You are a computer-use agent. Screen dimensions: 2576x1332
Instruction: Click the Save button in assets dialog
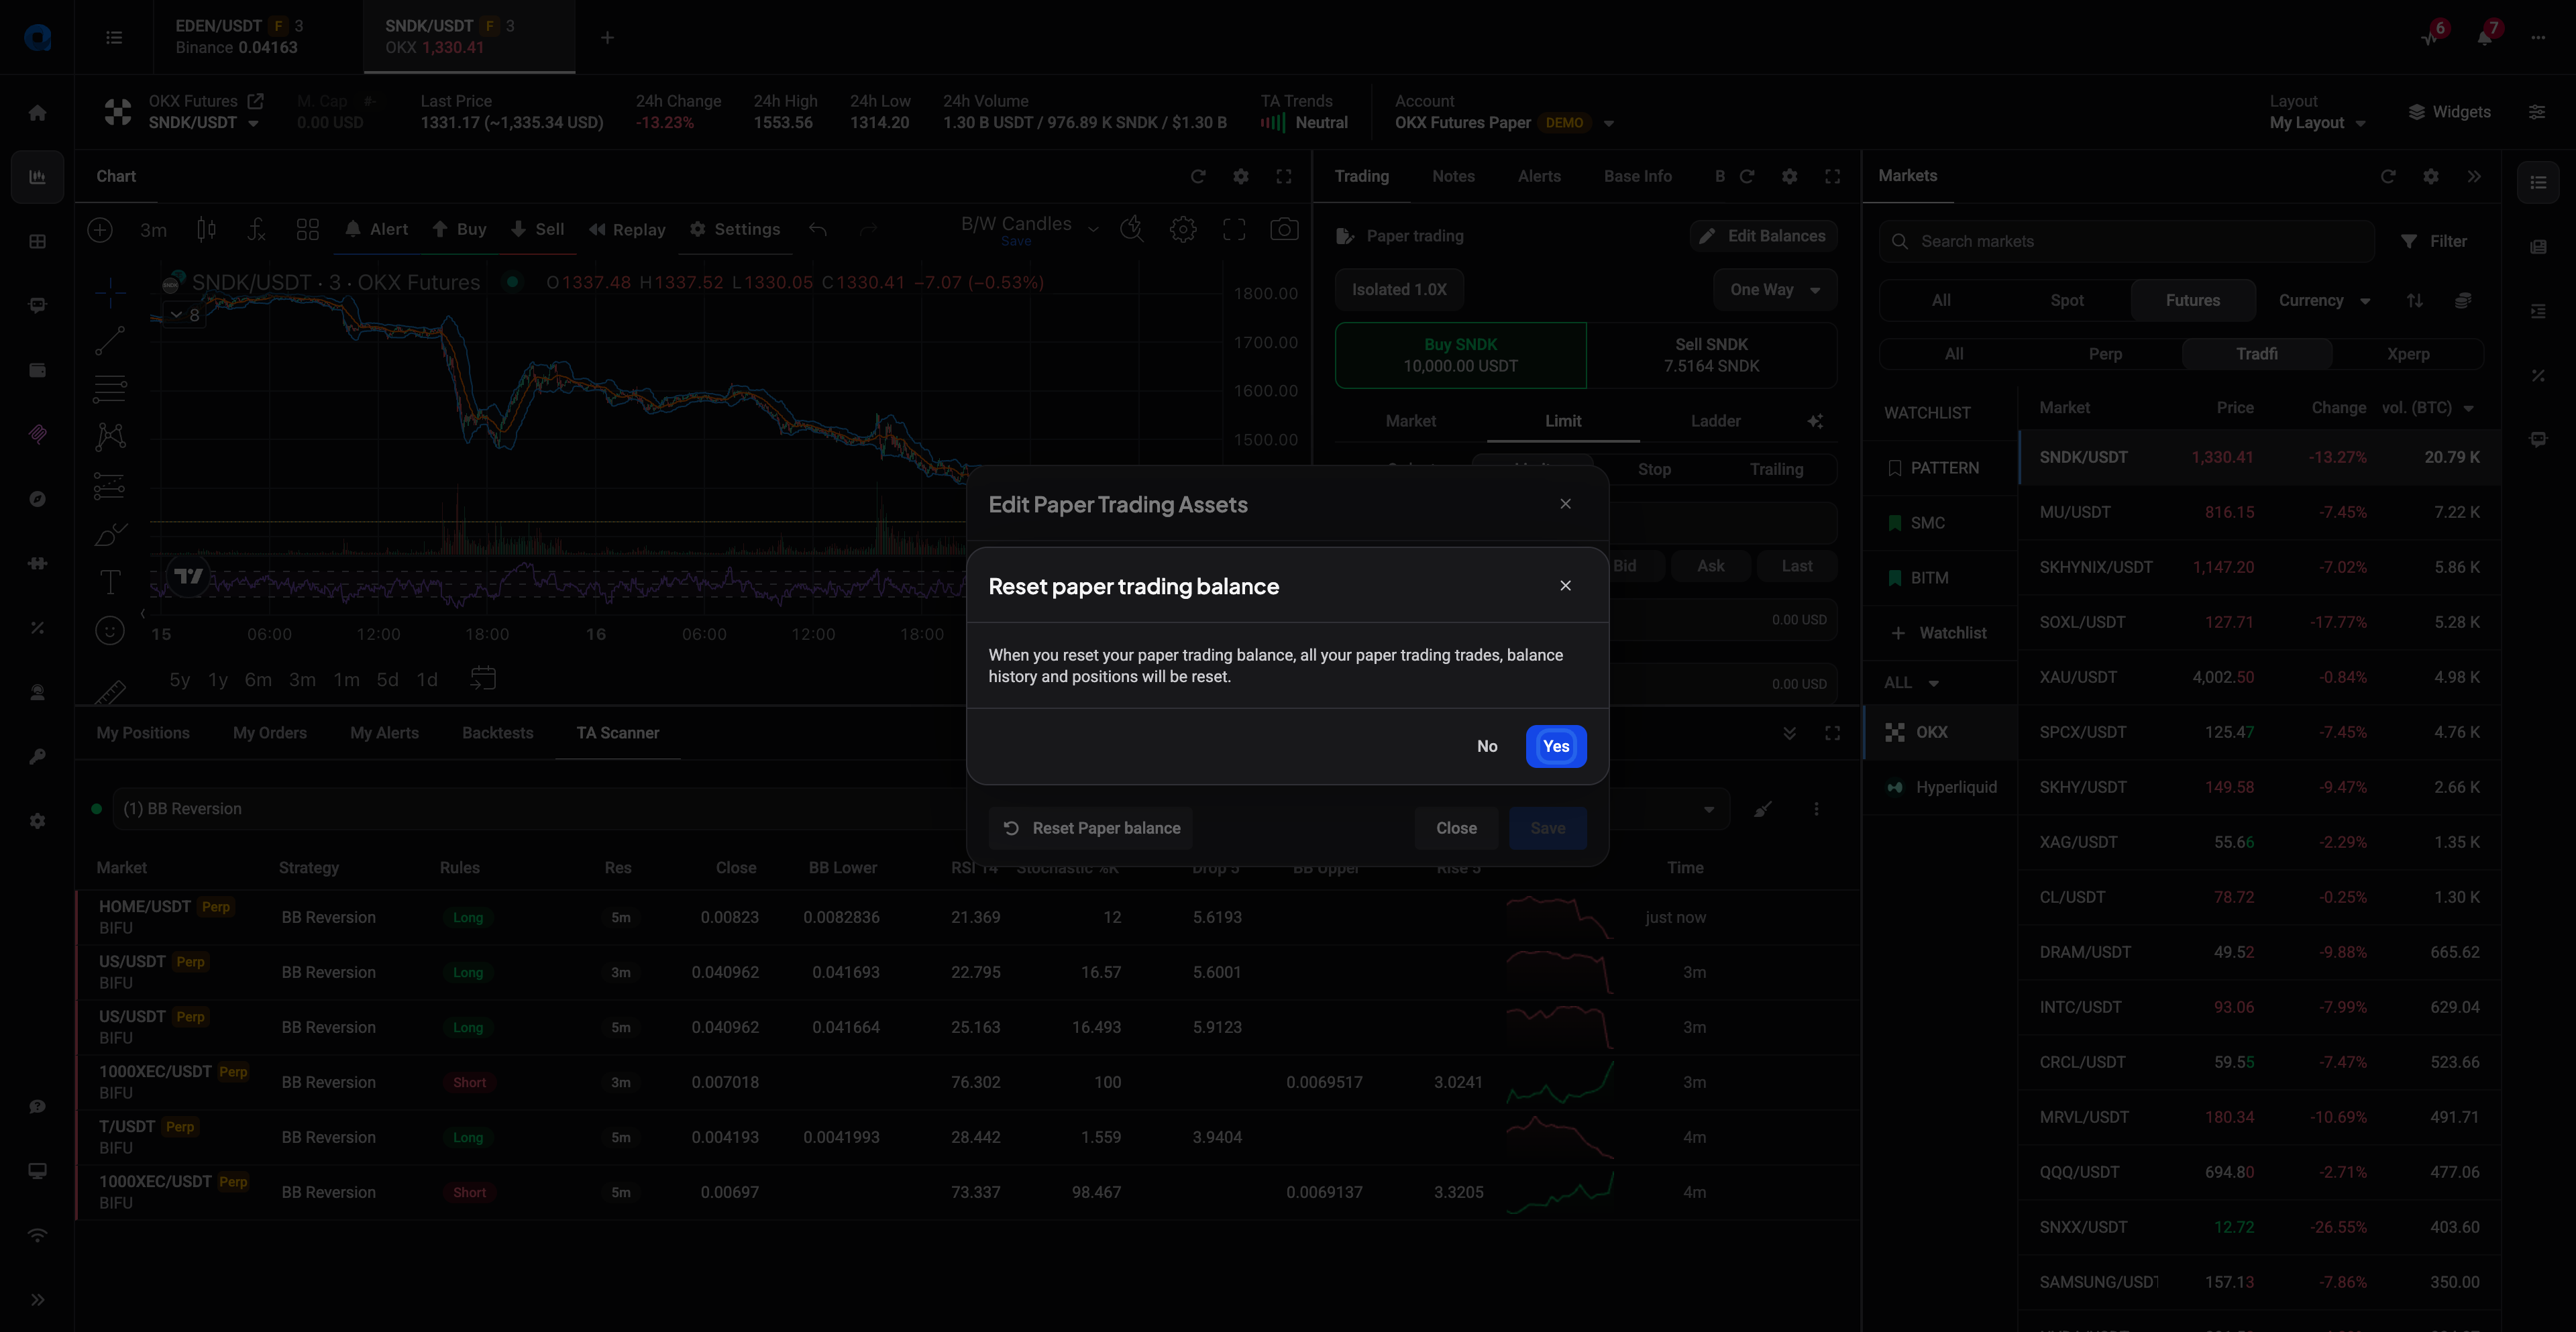point(1547,828)
